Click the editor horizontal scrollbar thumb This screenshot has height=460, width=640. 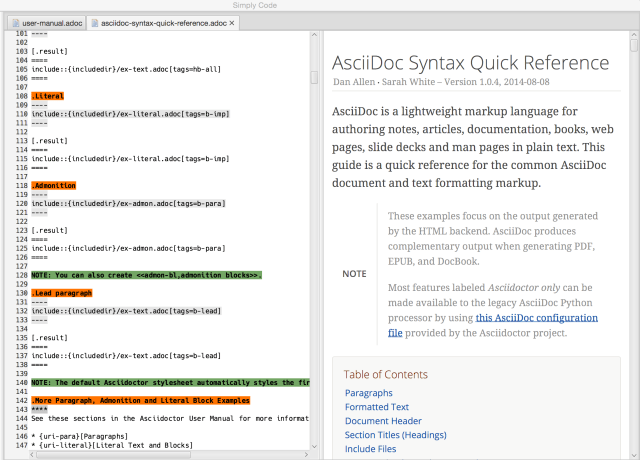113,454
